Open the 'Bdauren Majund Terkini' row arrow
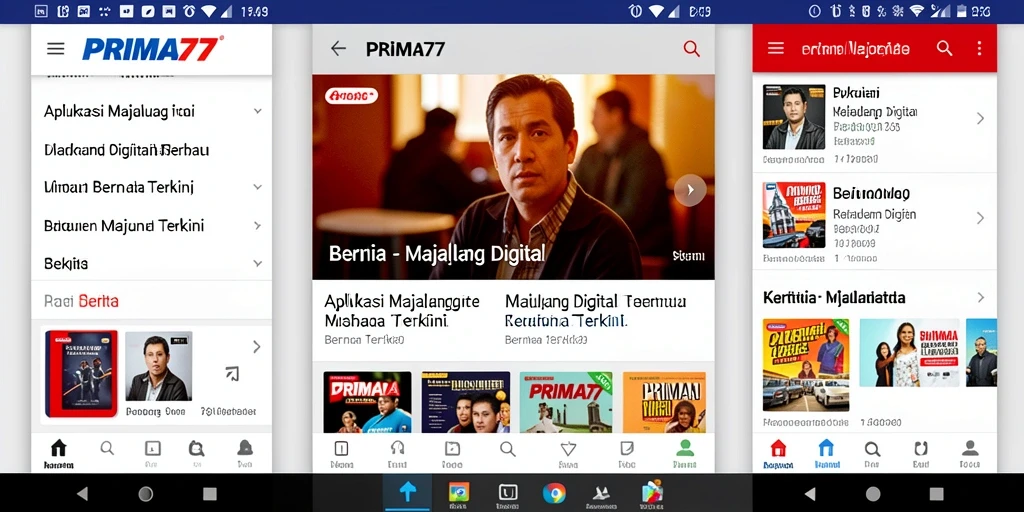The width and height of the screenshot is (1024, 512). (257, 226)
